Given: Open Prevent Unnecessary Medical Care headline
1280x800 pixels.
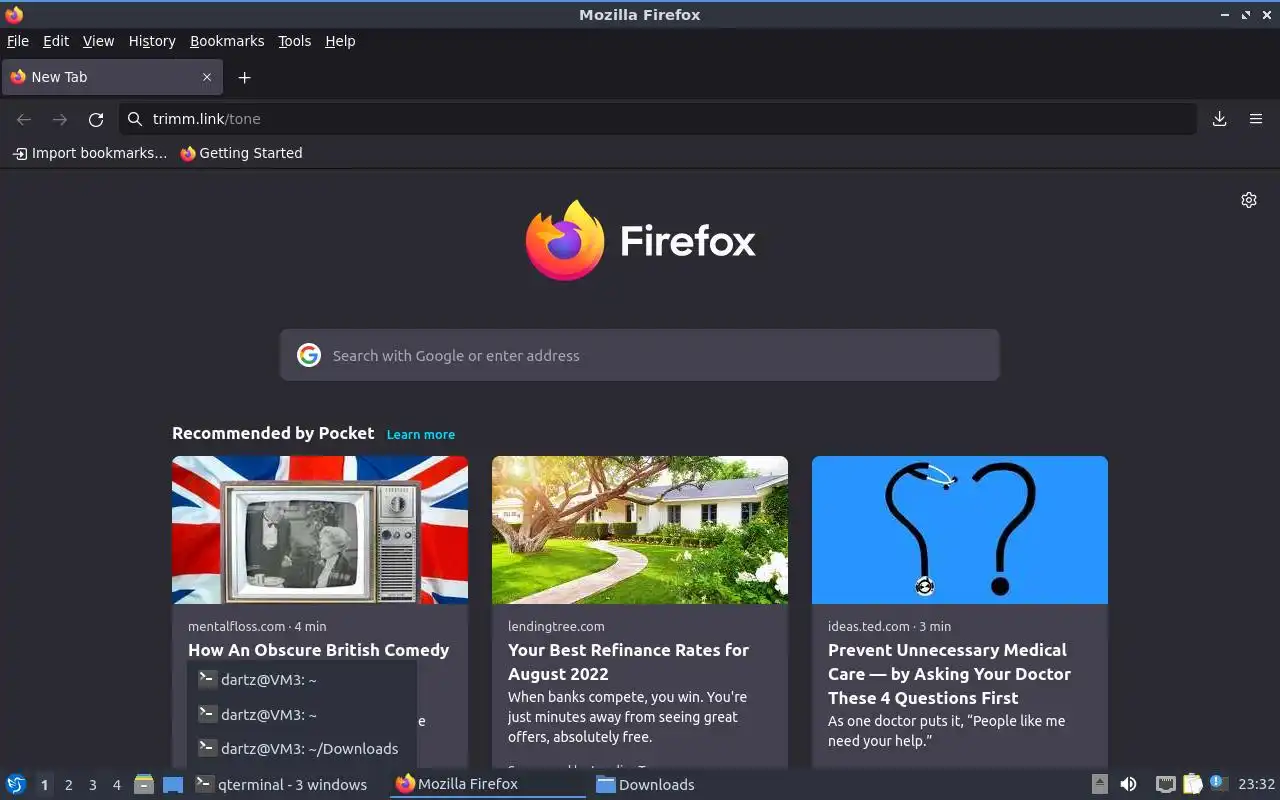Looking at the screenshot, I should tap(949, 674).
